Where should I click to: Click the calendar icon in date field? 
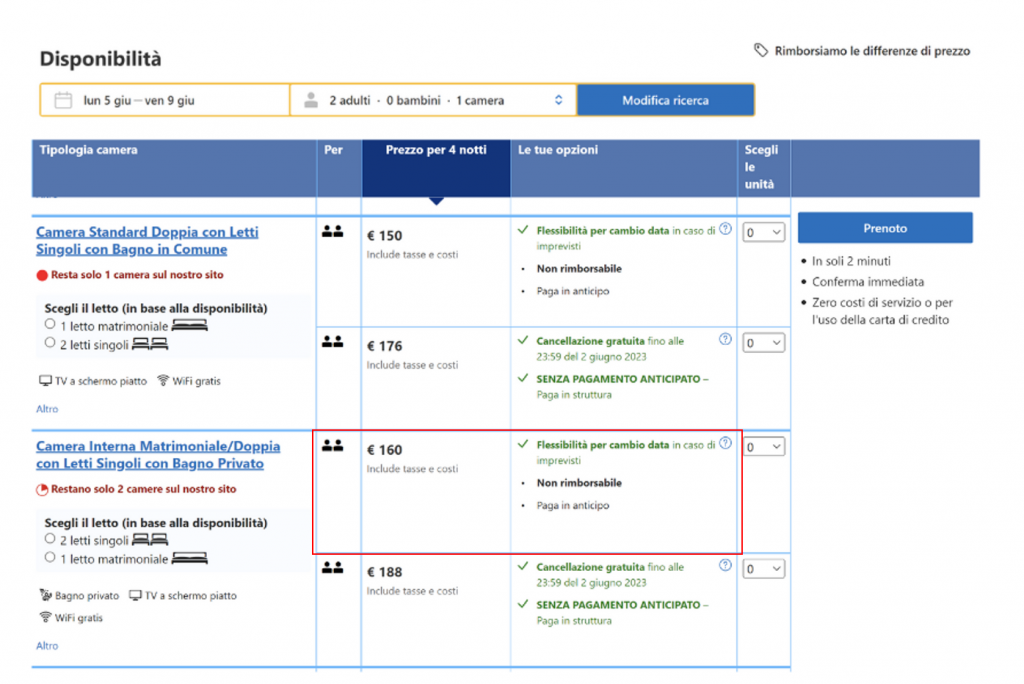click(63, 100)
